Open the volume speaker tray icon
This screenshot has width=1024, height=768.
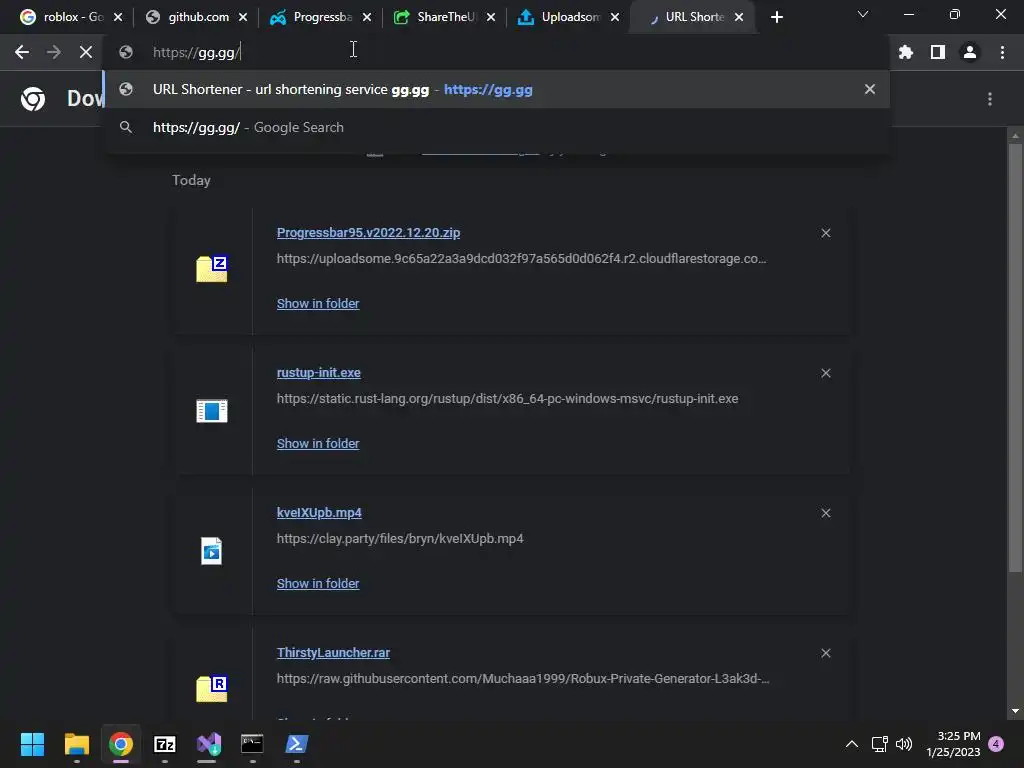coord(904,744)
